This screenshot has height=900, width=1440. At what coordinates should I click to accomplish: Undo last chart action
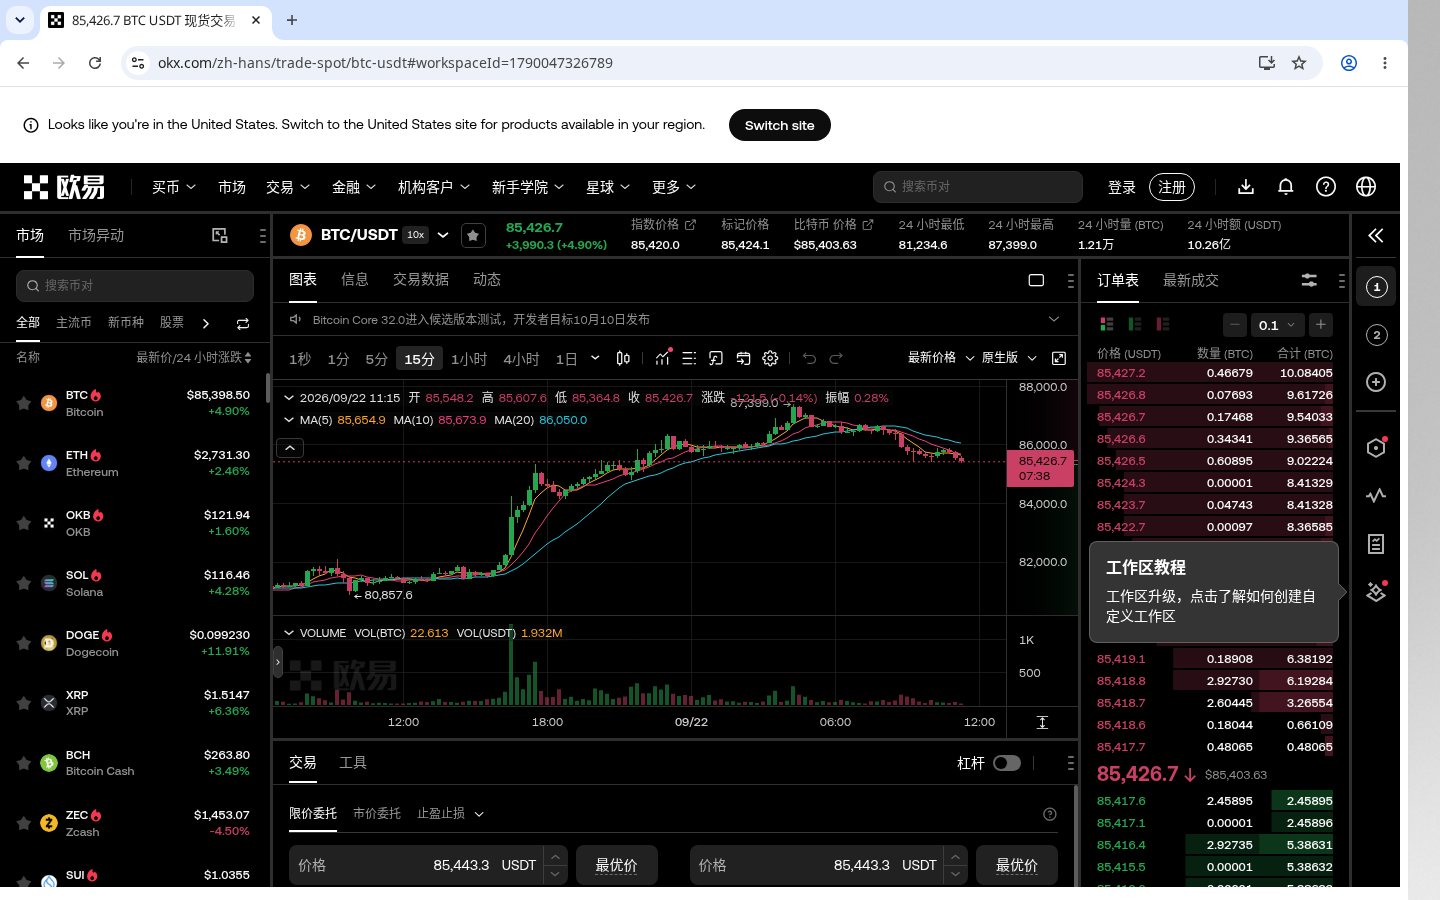pyautogui.click(x=809, y=358)
